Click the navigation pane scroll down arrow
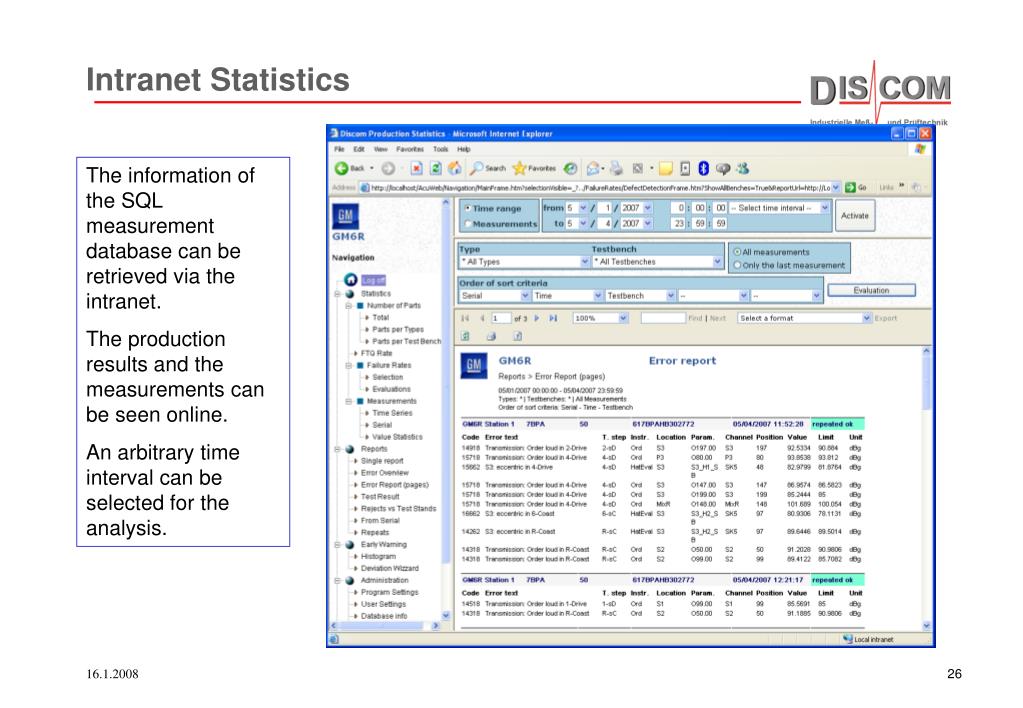 tap(446, 615)
